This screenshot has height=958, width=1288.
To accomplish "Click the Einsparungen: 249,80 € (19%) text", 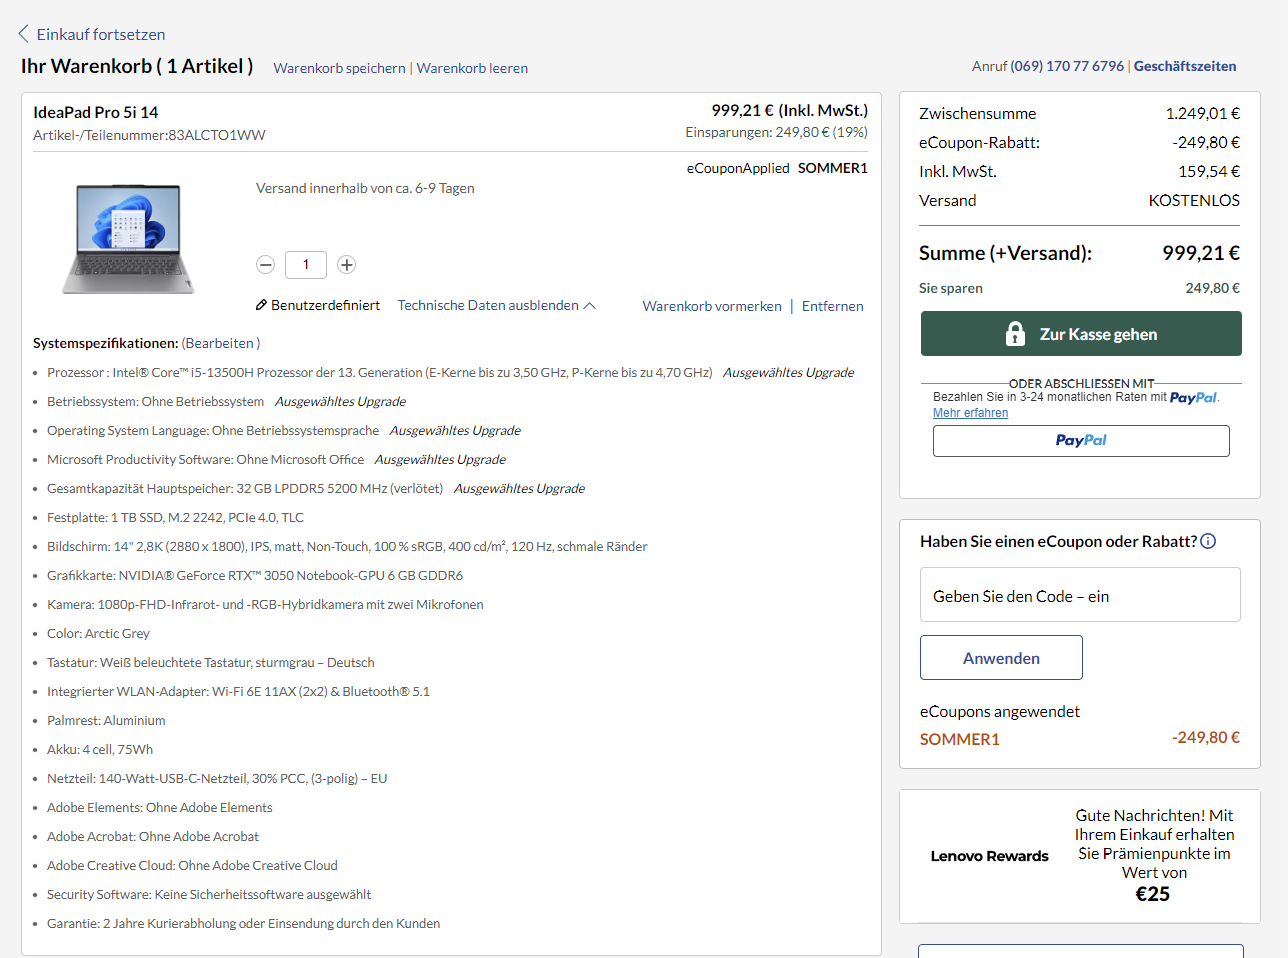I will (776, 132).
